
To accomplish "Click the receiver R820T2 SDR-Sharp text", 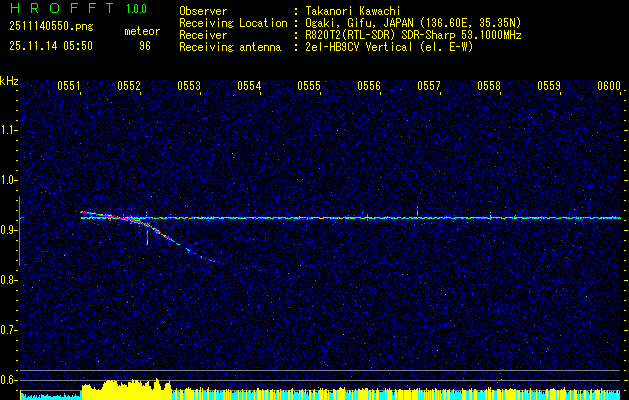I will click(413, 35).
